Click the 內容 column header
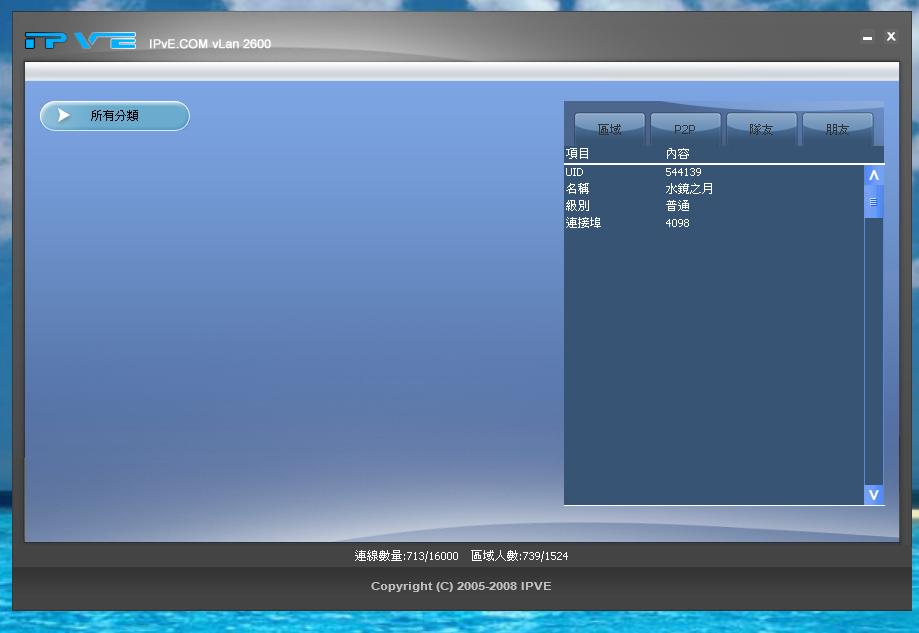Image resolution: width=919 pixels, height=633 pixels. pyautogui.click(x=678, y=154)
